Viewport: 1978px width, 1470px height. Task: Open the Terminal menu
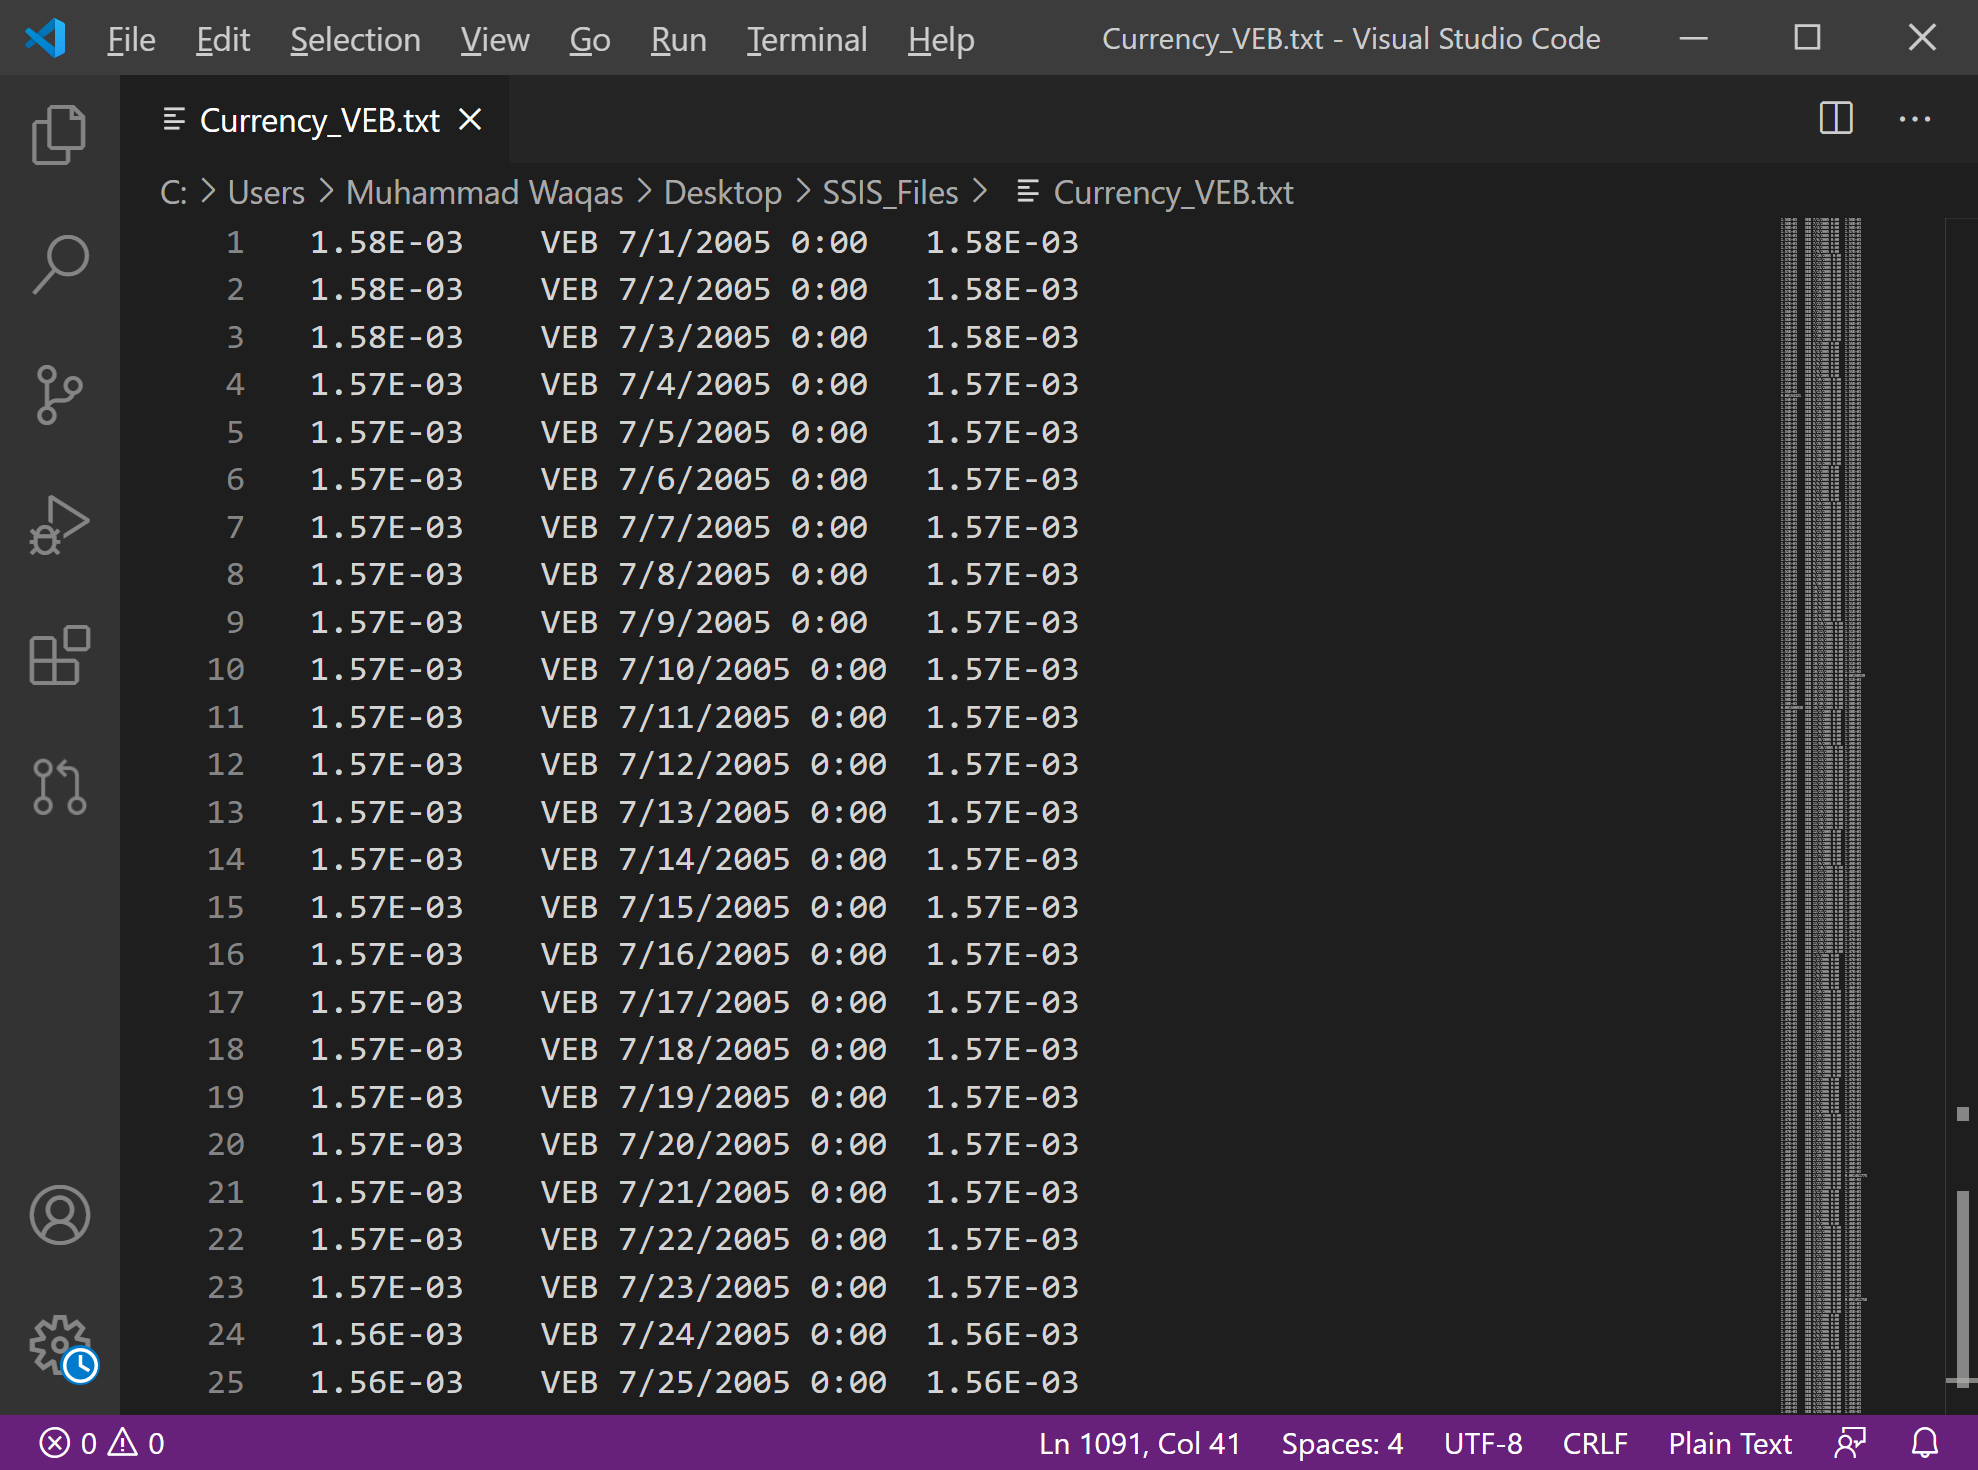tap(806, 39)
